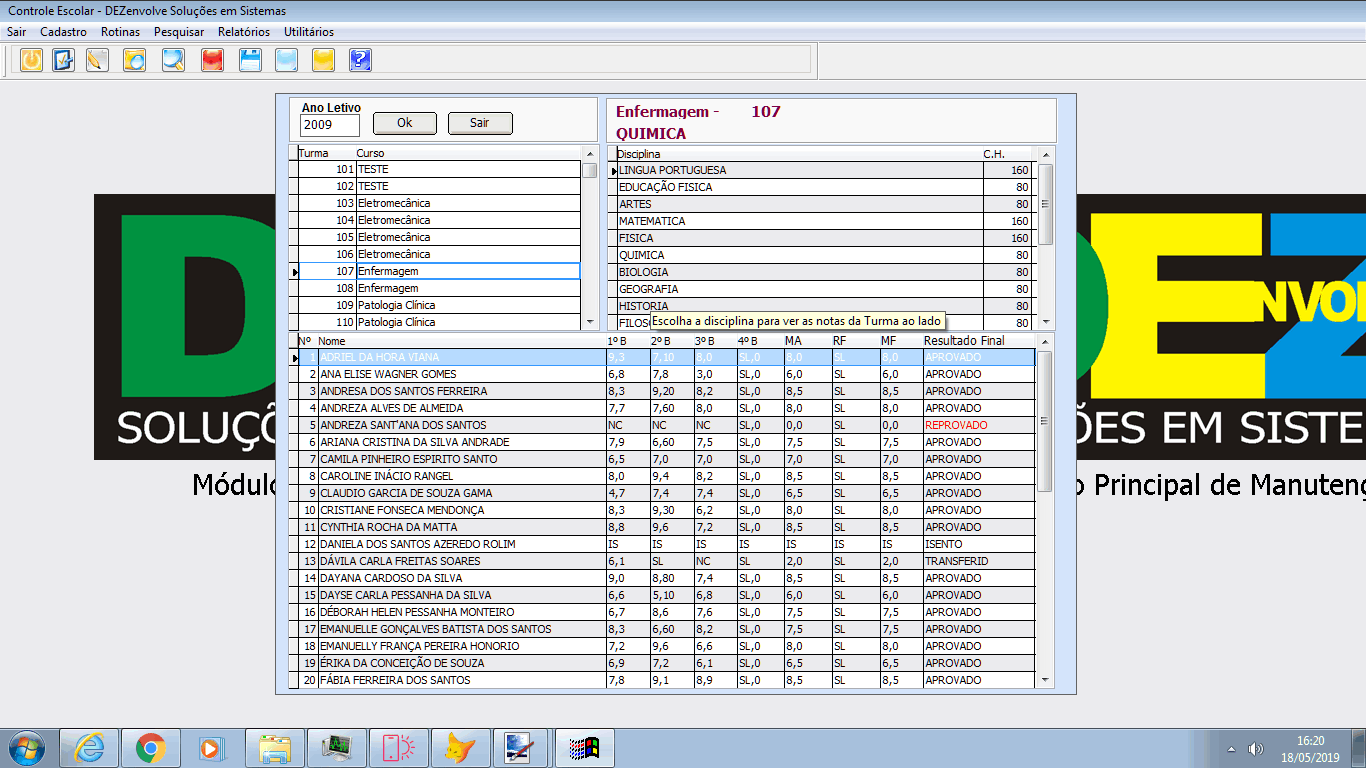Open the Utilitários menu
The height and width of the screenshot is (768, 1366).
tap(309, 32)
